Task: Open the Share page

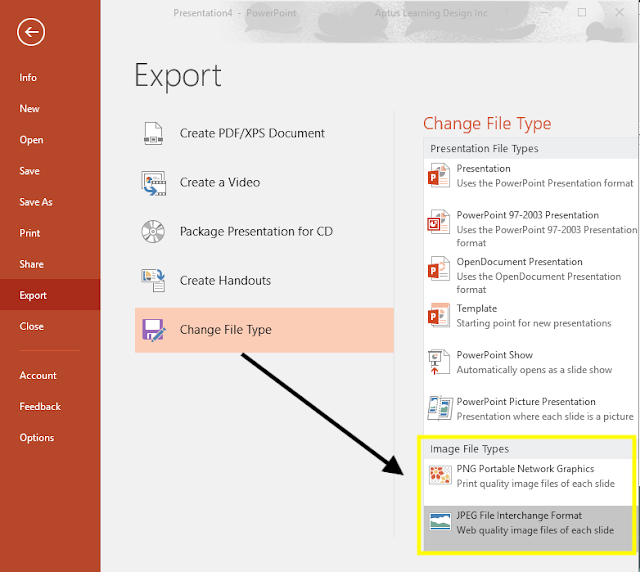Action: tap(31, 264)
